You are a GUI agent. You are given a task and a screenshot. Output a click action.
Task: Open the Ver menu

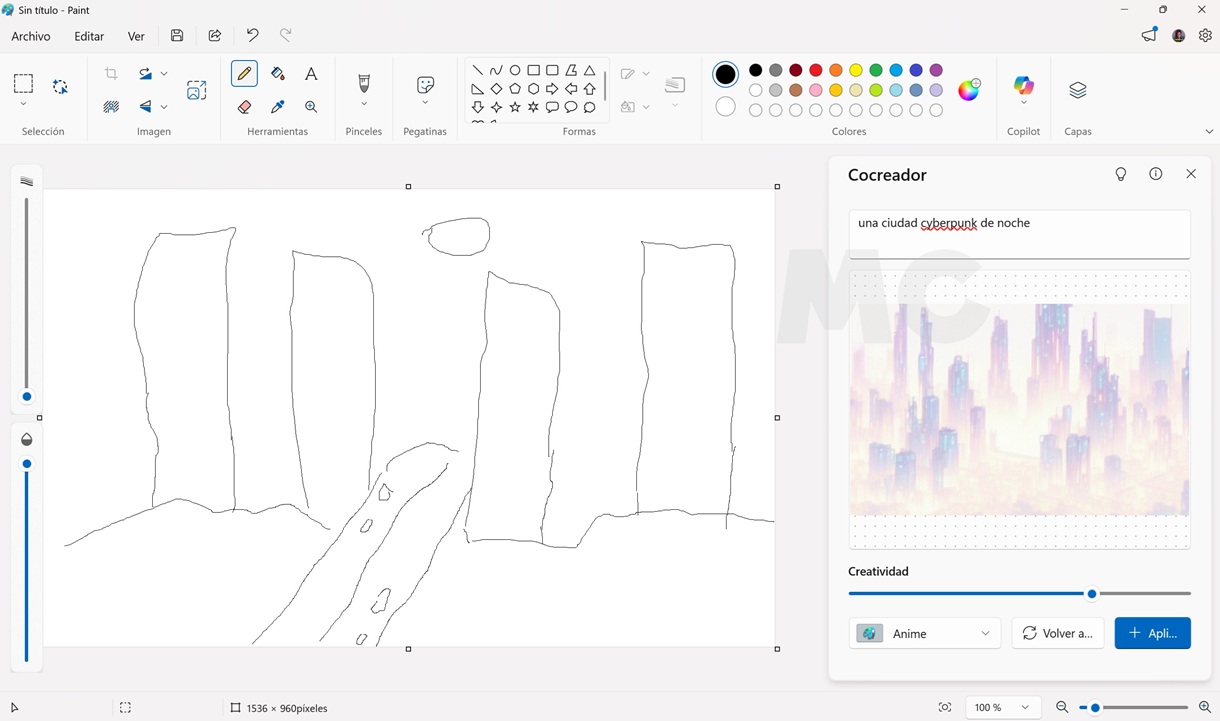[x=136, y=36]
